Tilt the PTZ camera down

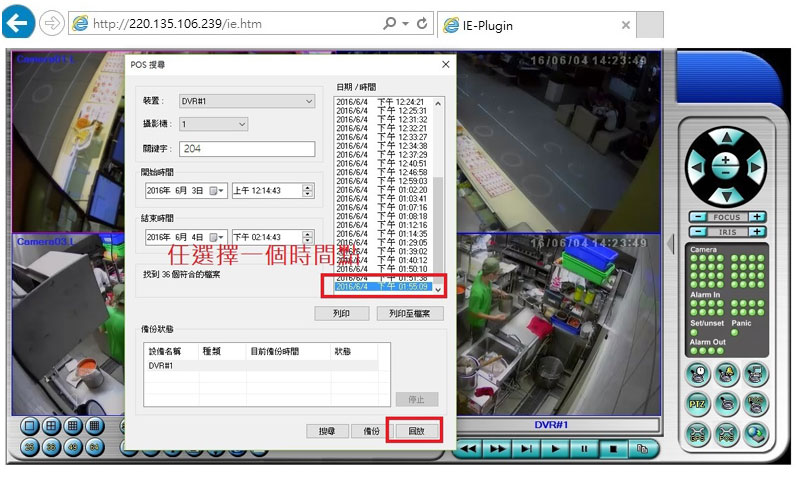coord(726,195)
